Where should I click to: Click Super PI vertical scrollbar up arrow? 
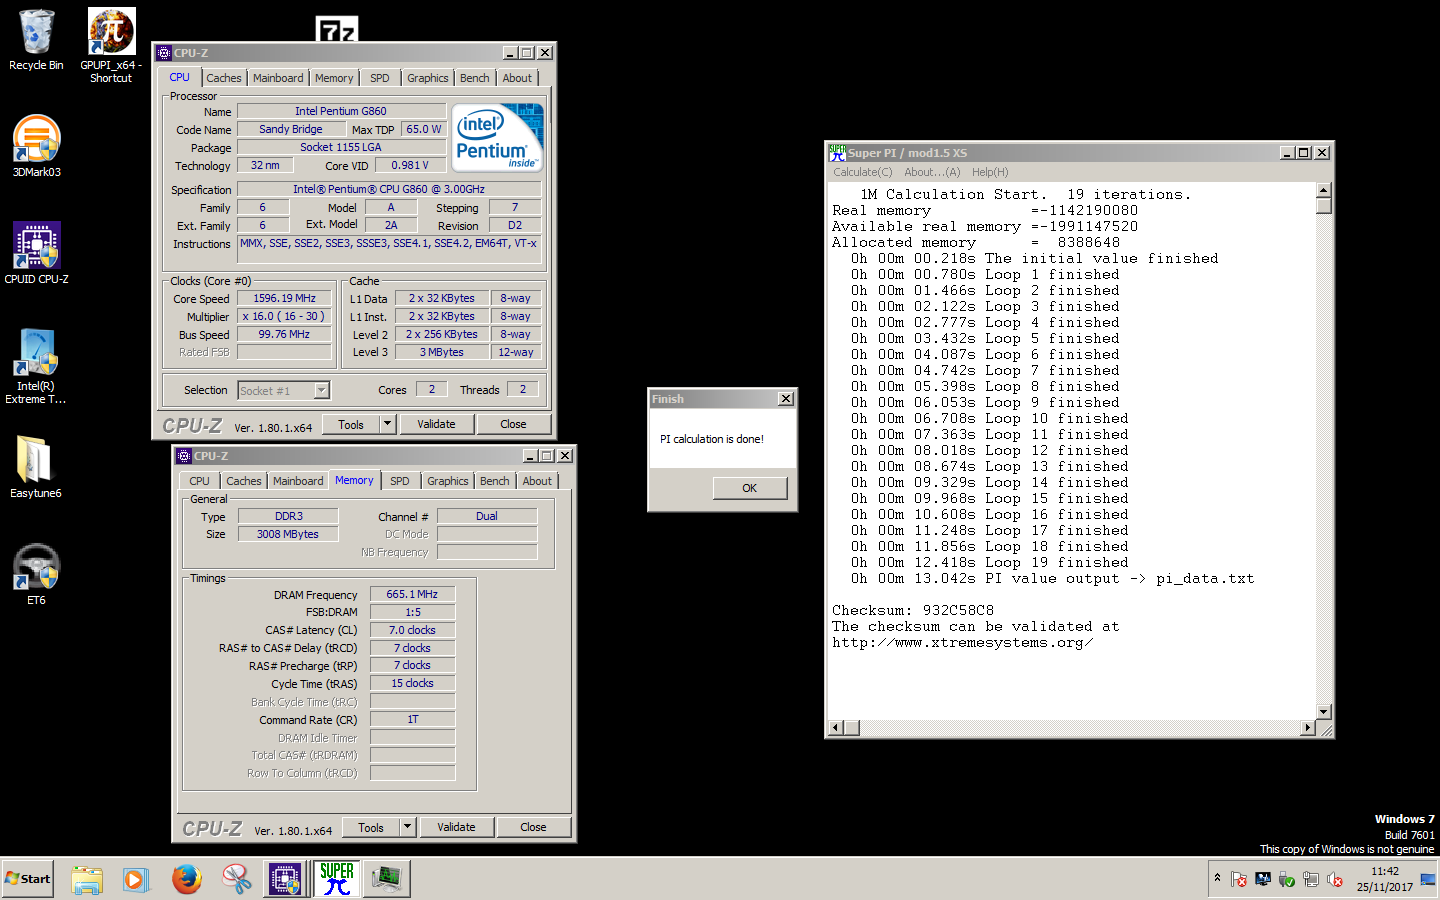(1324, 190)
